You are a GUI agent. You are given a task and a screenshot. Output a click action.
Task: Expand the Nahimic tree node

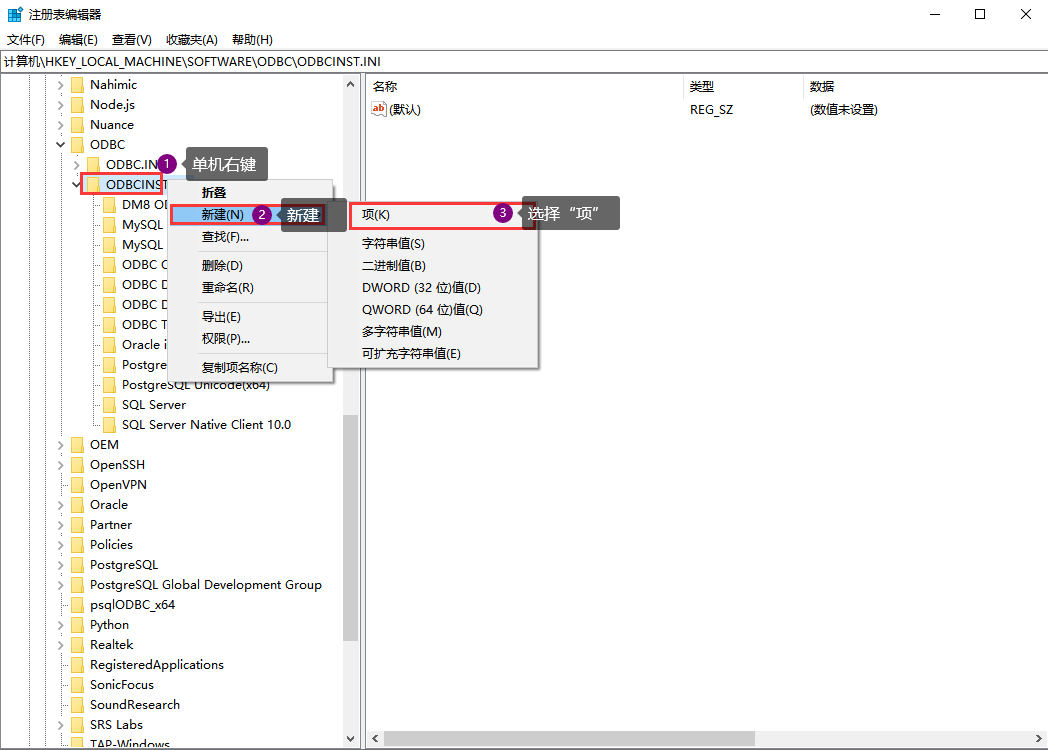(x=60, y=85)
